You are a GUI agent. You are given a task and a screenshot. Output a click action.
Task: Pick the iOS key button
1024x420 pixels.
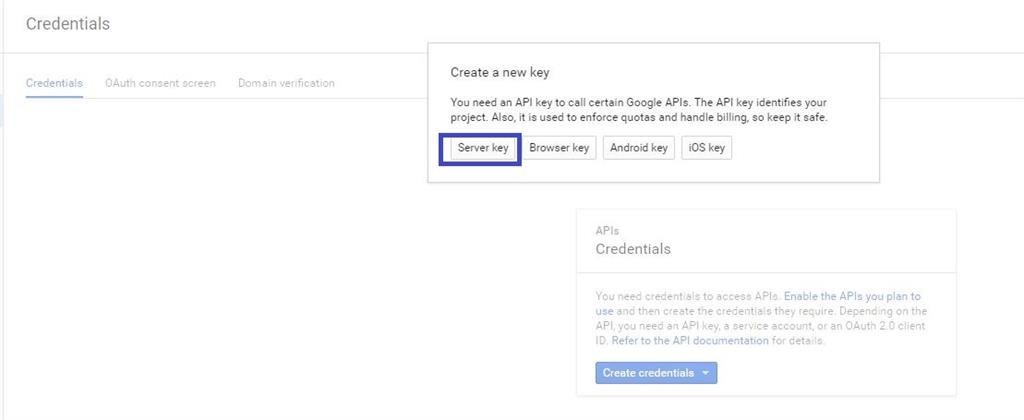(707, 148)
